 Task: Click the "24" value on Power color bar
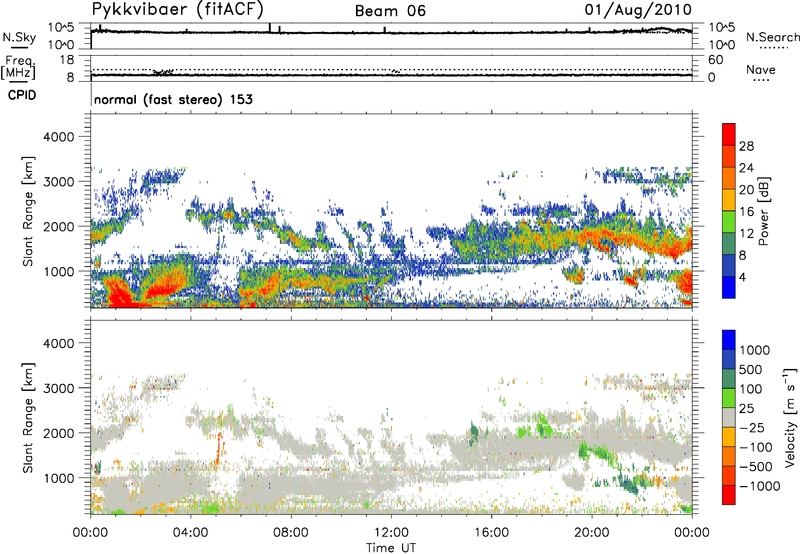pyautogui.click(x=746, y=168)
